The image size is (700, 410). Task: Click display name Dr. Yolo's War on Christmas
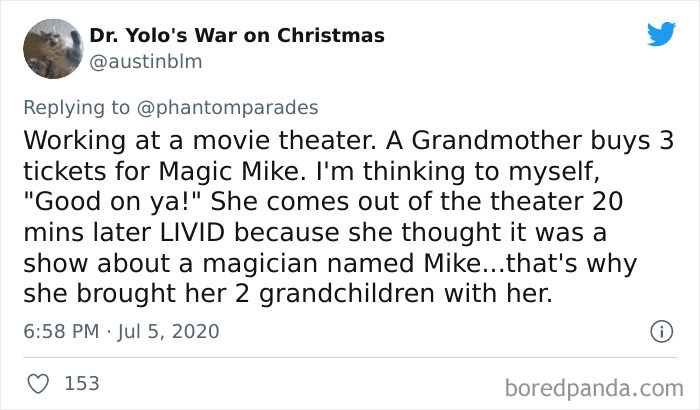pos(236,36)
